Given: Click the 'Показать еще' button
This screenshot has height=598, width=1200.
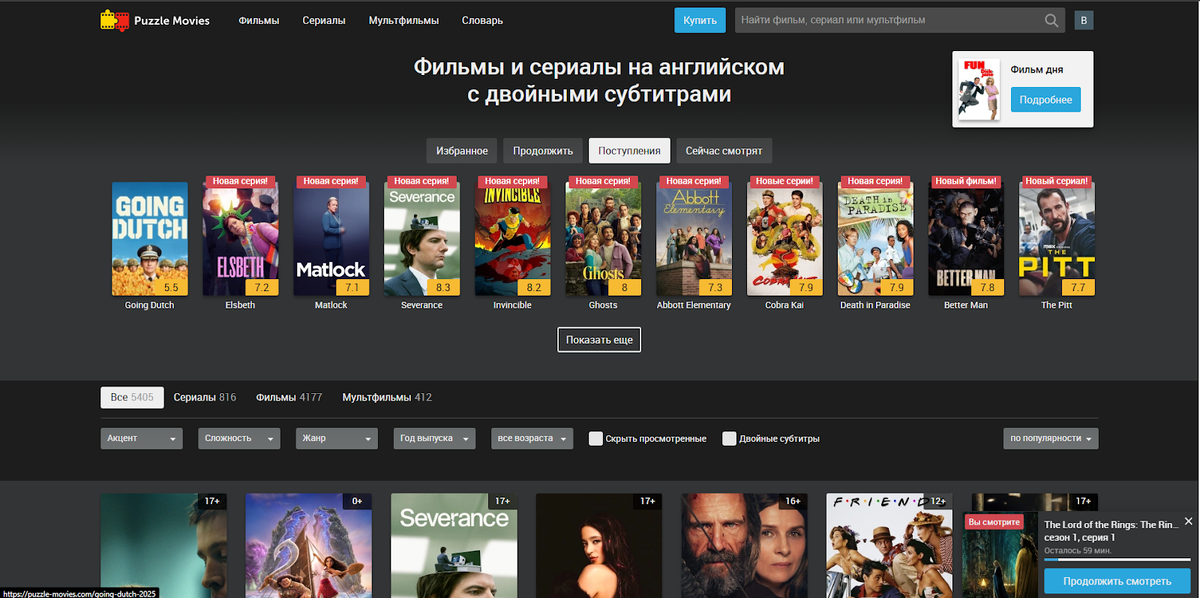Looking at the screenshot, I should pos(599,340).
